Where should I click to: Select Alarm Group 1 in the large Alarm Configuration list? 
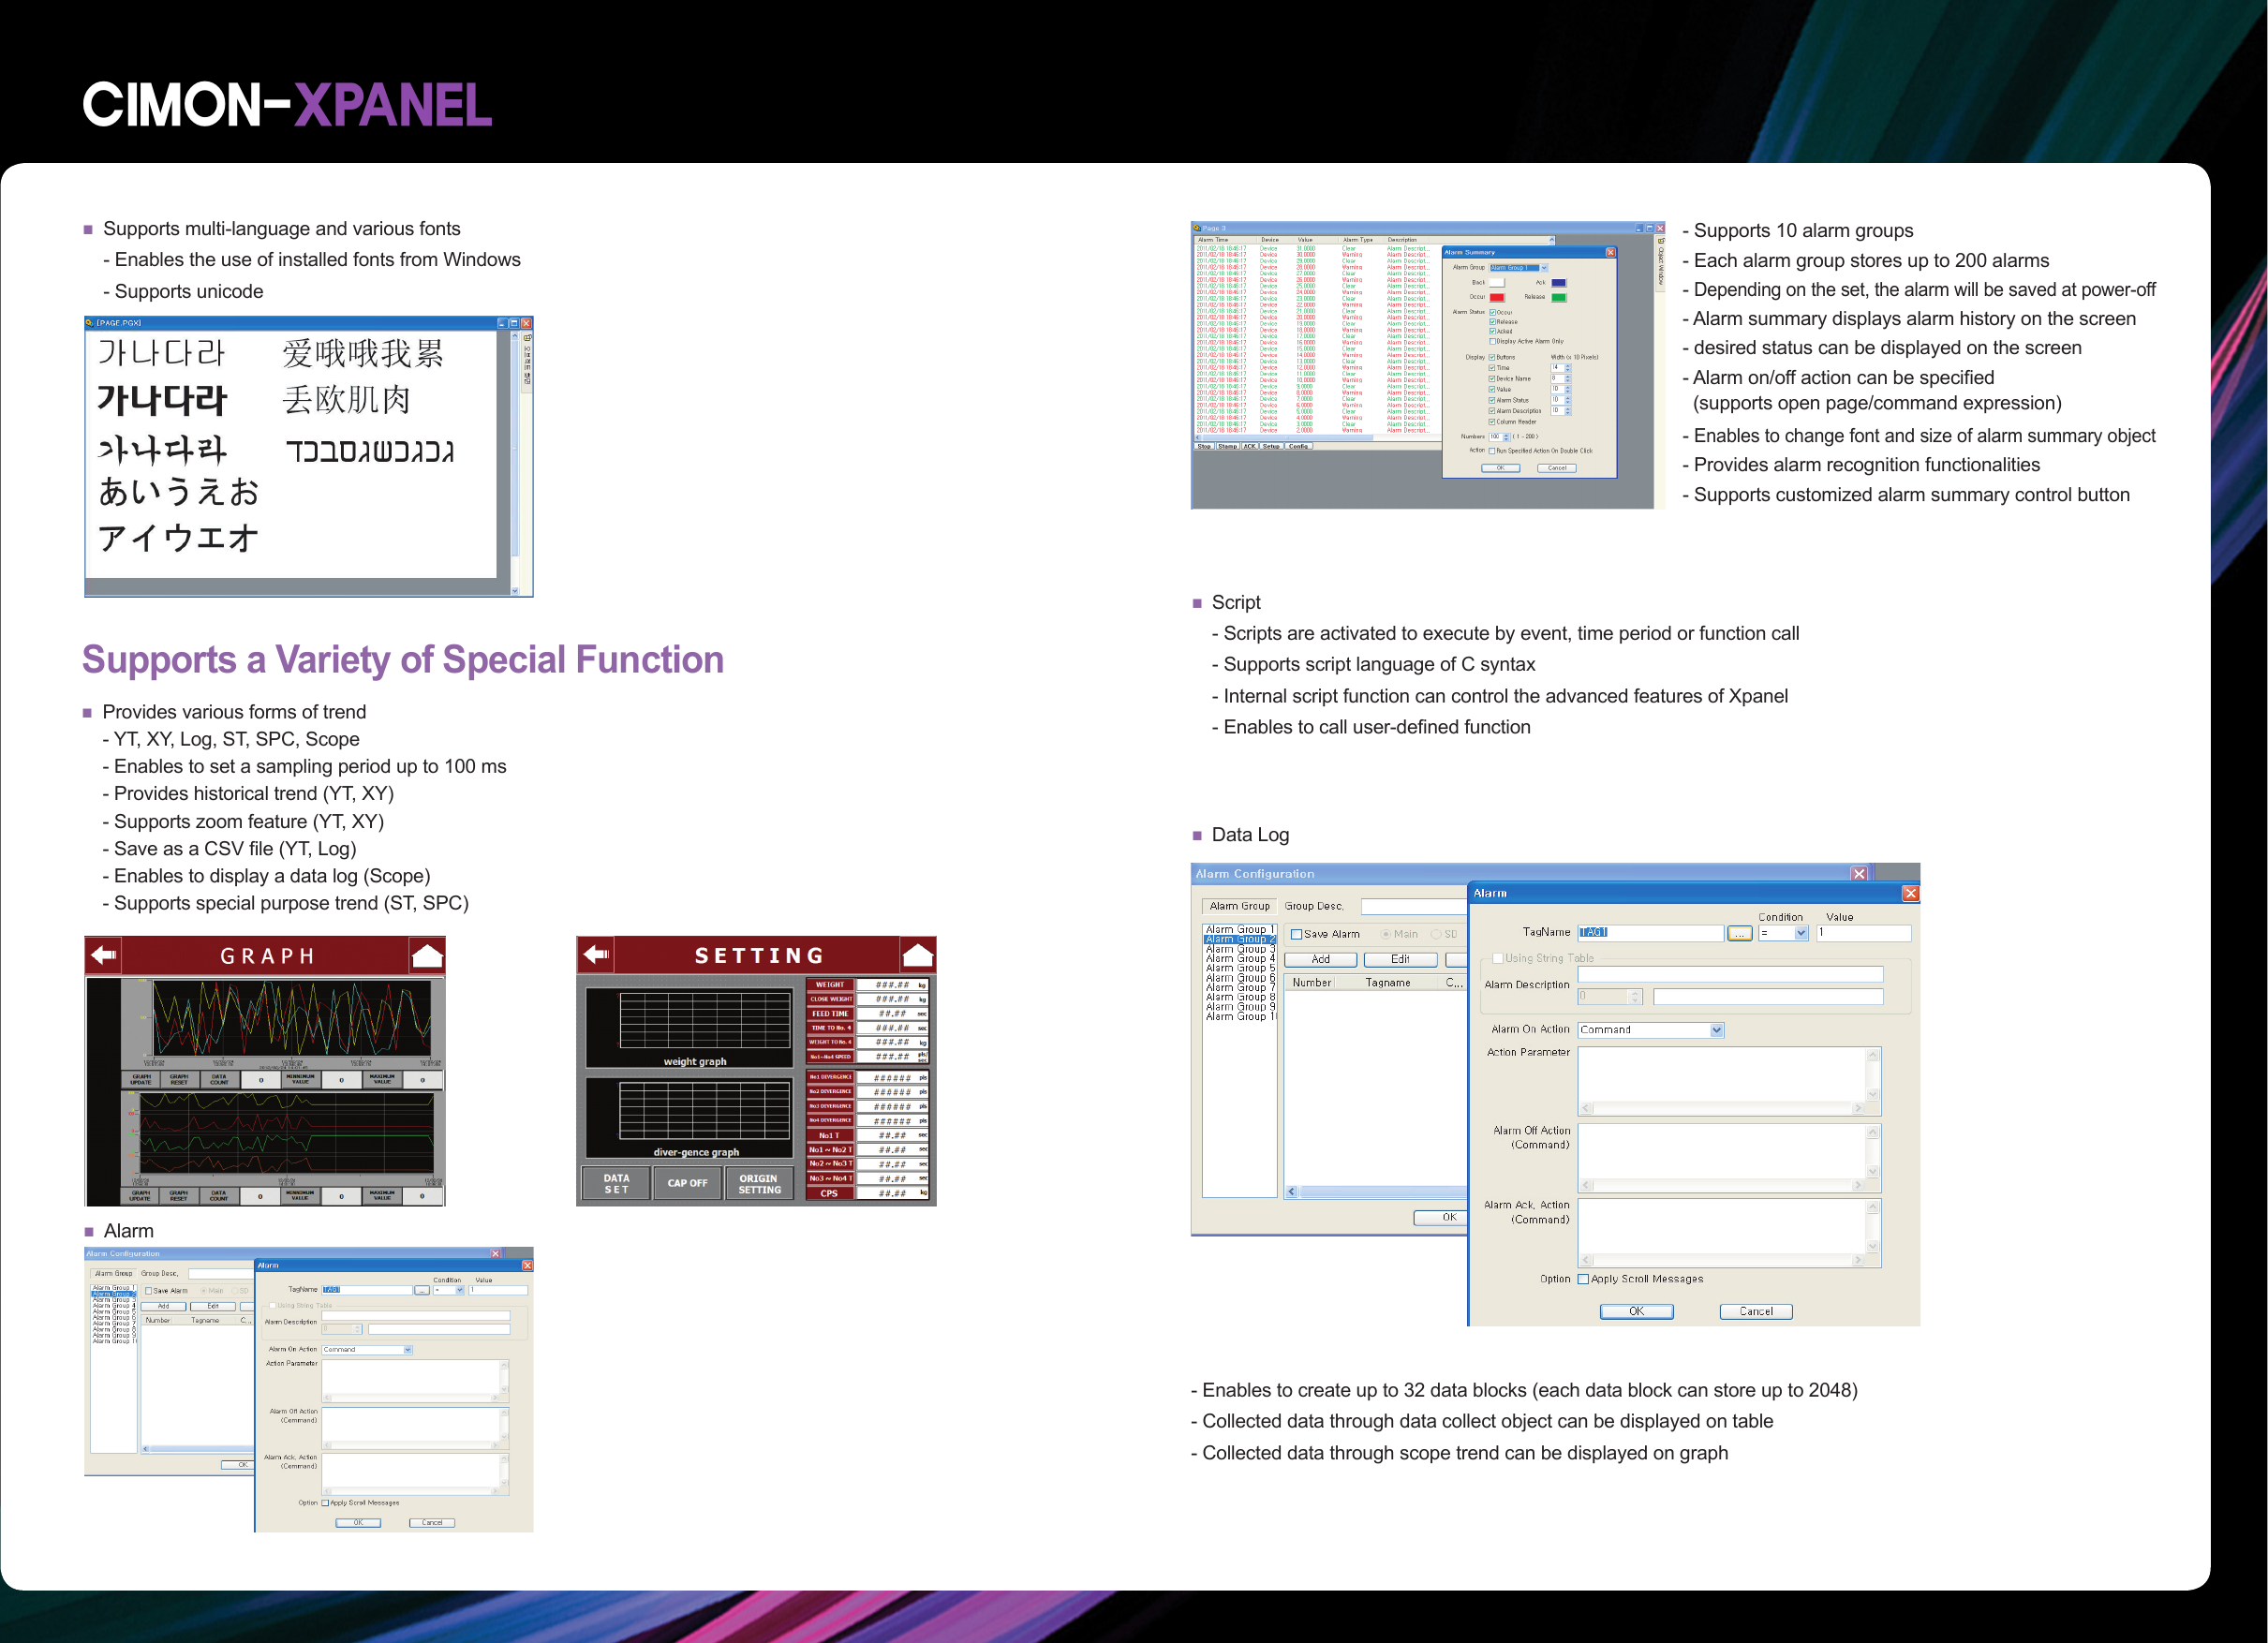[1240, 929]
